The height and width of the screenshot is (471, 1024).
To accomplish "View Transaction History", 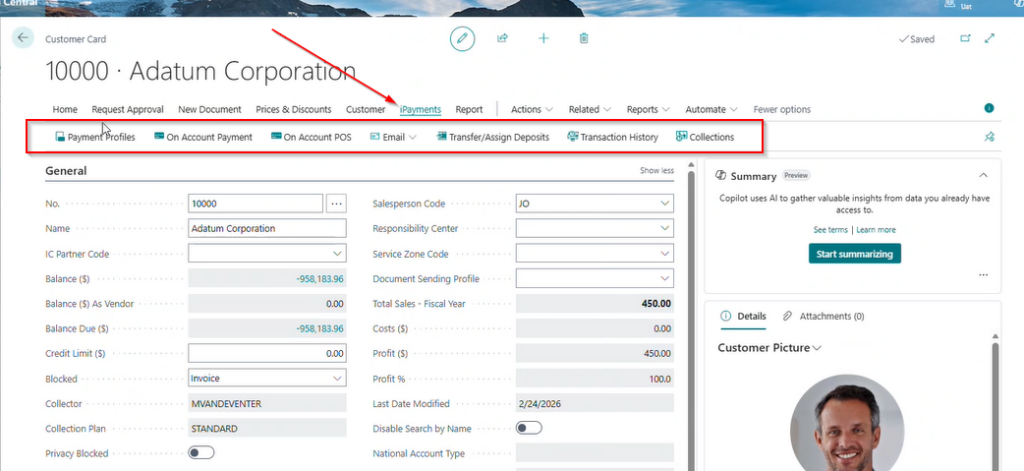I will pyautogui.click(x=613, y=137).
